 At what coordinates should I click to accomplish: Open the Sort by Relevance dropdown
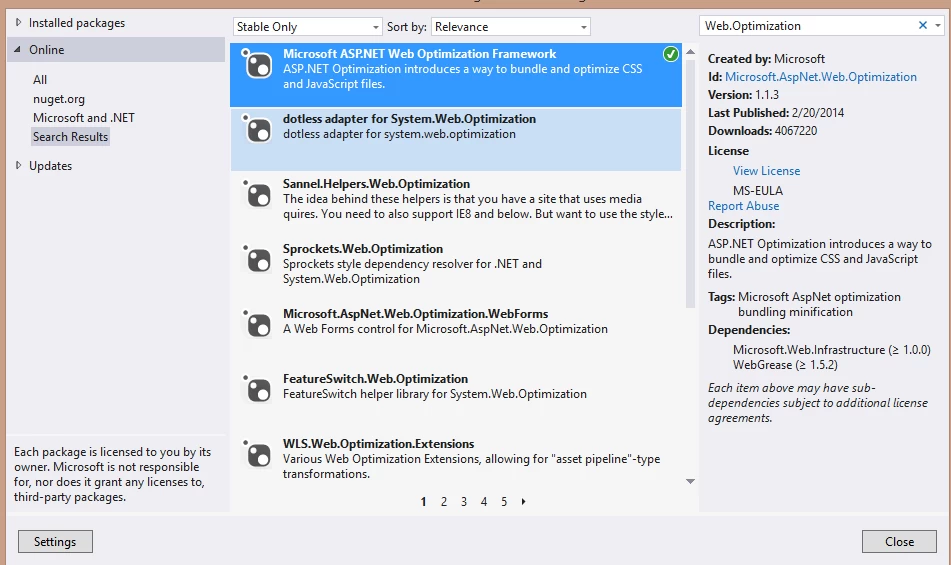pos(511,27)
